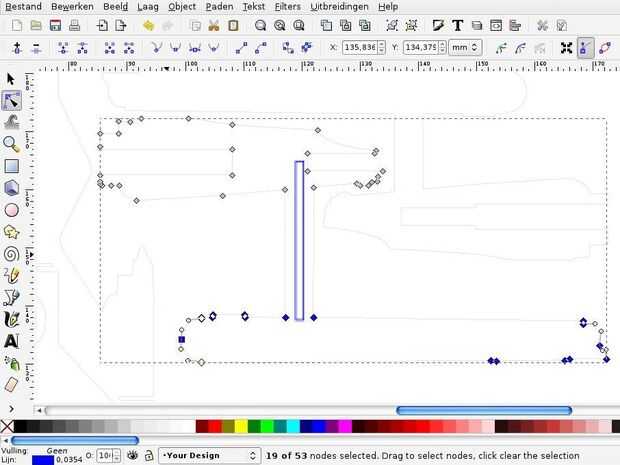Save document floppy icon
Viewport: 620px width, 465px height.
pos(55,26)
